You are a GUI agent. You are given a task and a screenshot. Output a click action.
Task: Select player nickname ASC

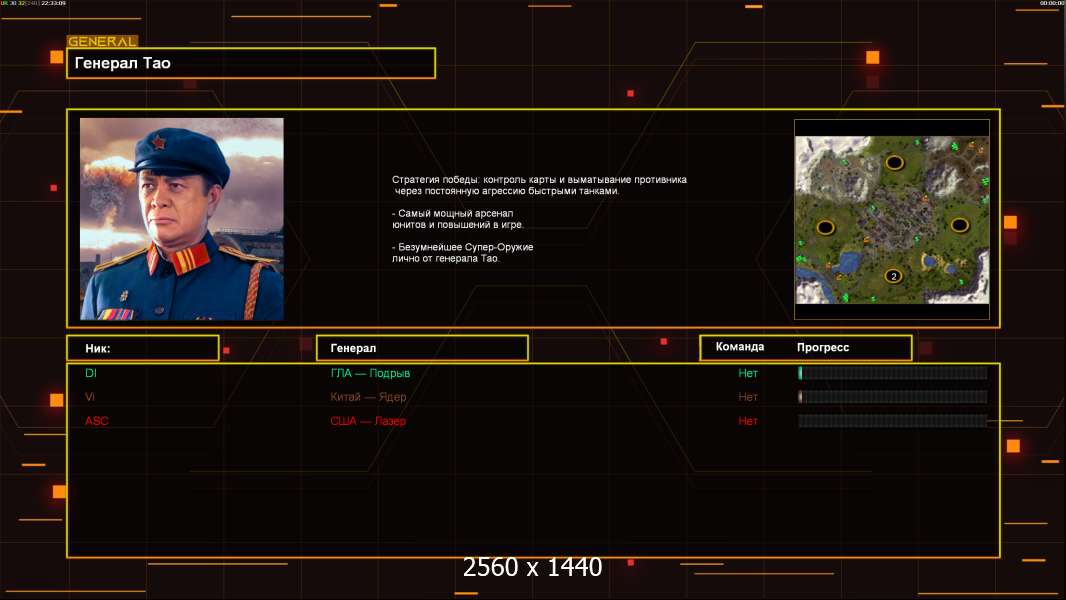(97, 421)
